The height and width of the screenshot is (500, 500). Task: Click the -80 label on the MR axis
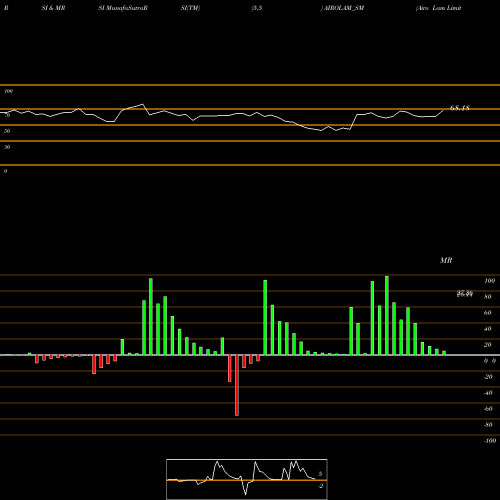pyautogui.click(x=488, y=425)
